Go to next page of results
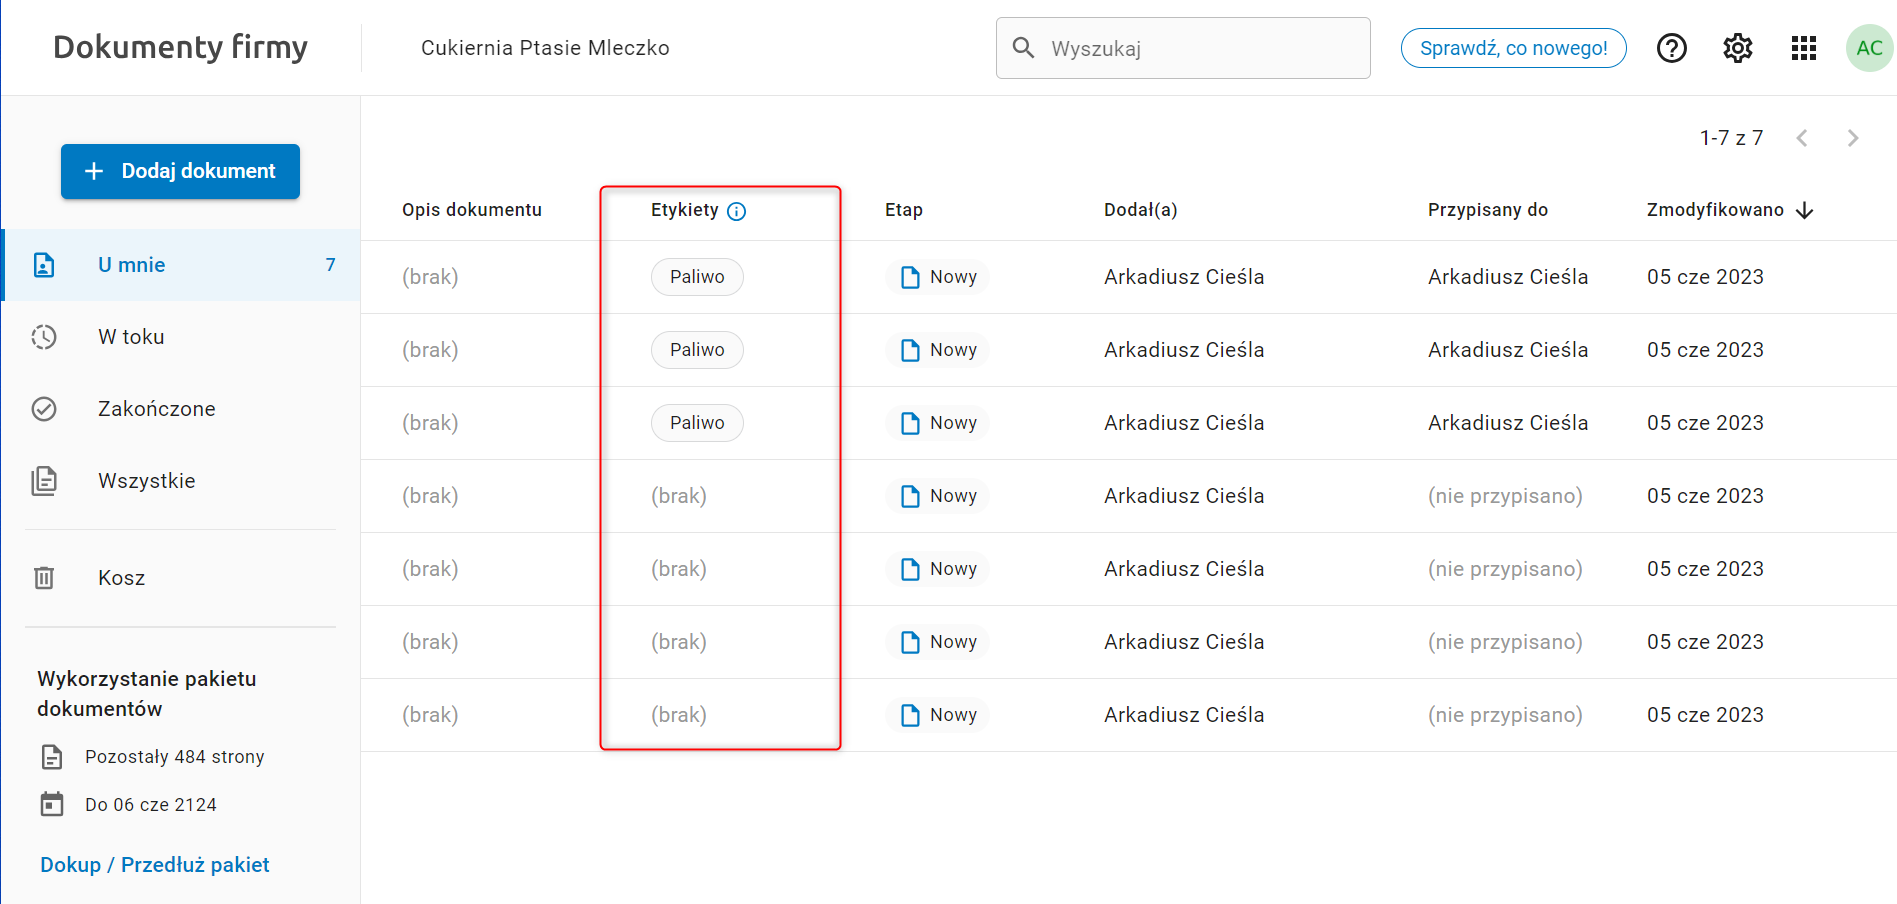 click(1853, 138)
